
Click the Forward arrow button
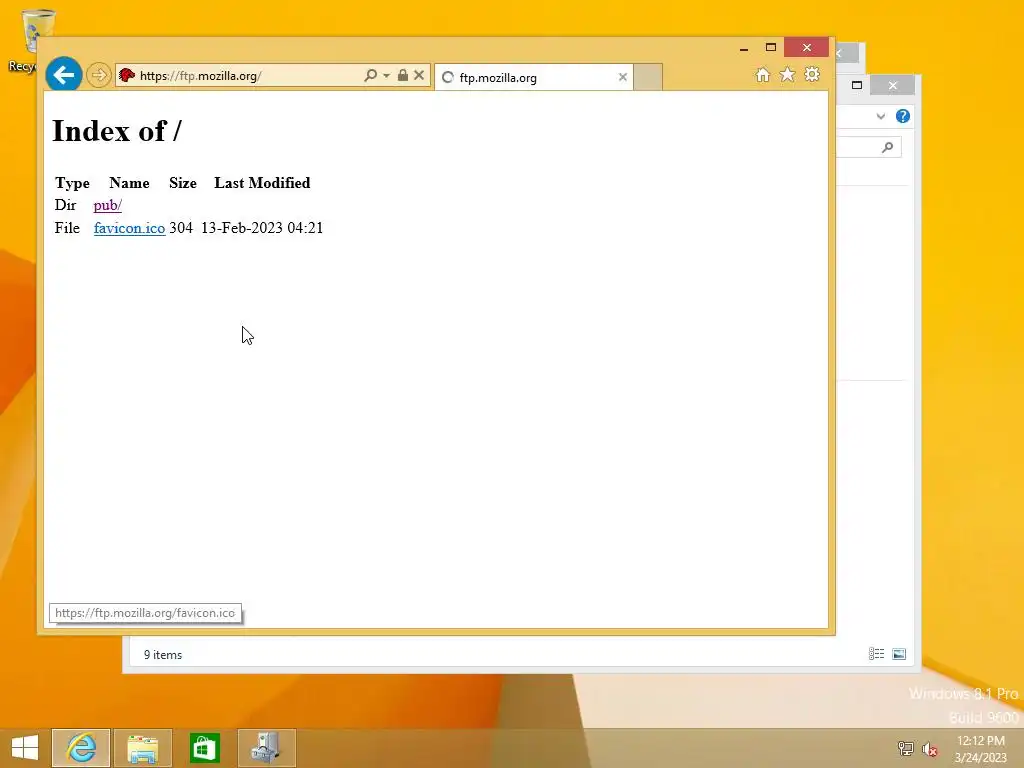click(99, 75)
